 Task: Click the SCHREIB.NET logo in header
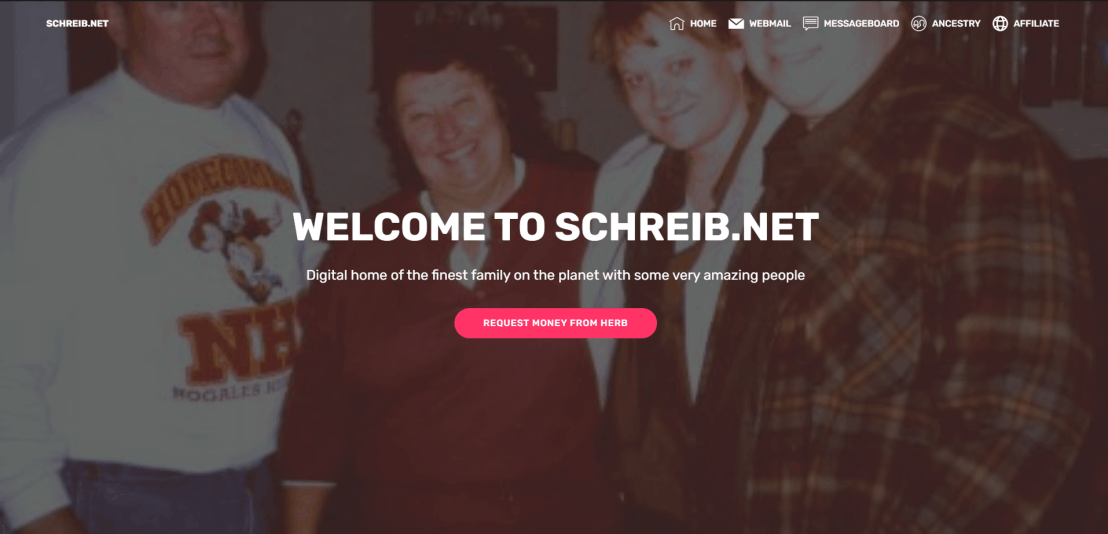[77, 23]
